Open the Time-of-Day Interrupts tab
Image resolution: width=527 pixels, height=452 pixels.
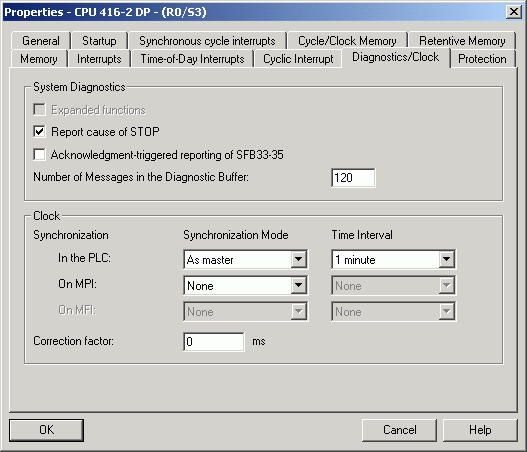pyautogui.click(x=192, y=59)
